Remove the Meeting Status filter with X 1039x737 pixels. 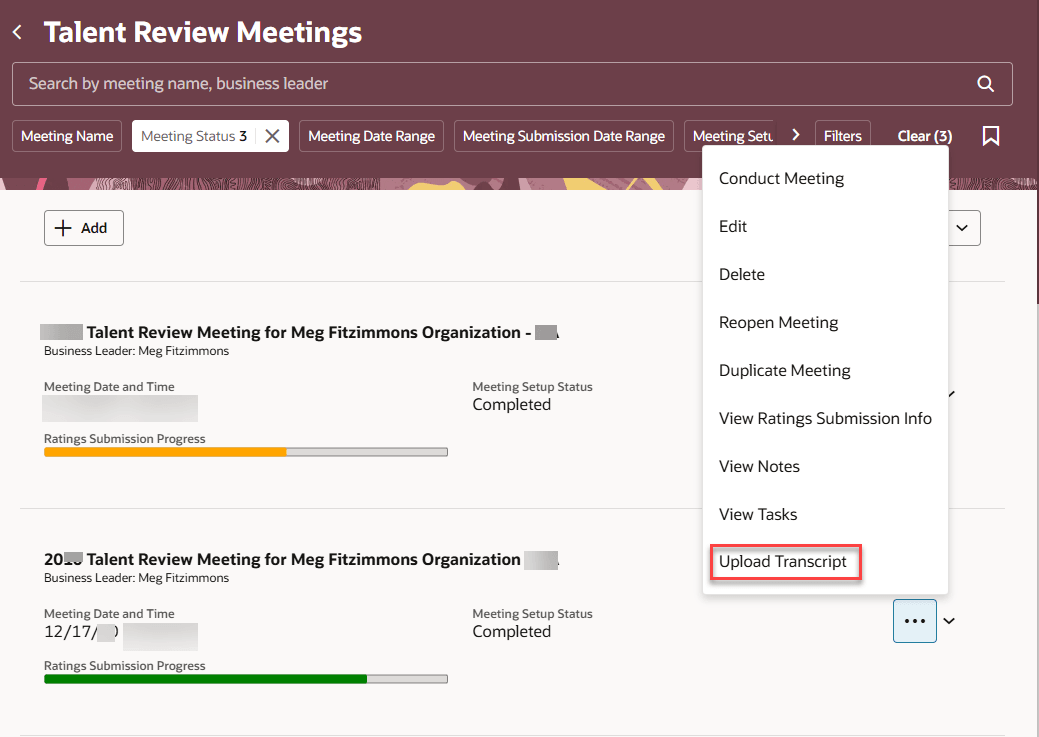pyautogui.click(x=272, y=136)
